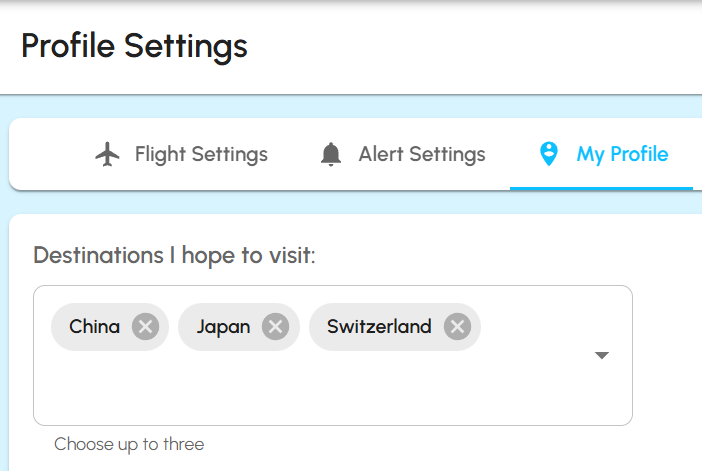Click blank tab bar space left of Flight Settings
Image resolution: width=702 pixels, height=471 pixels.
(50, 154)
